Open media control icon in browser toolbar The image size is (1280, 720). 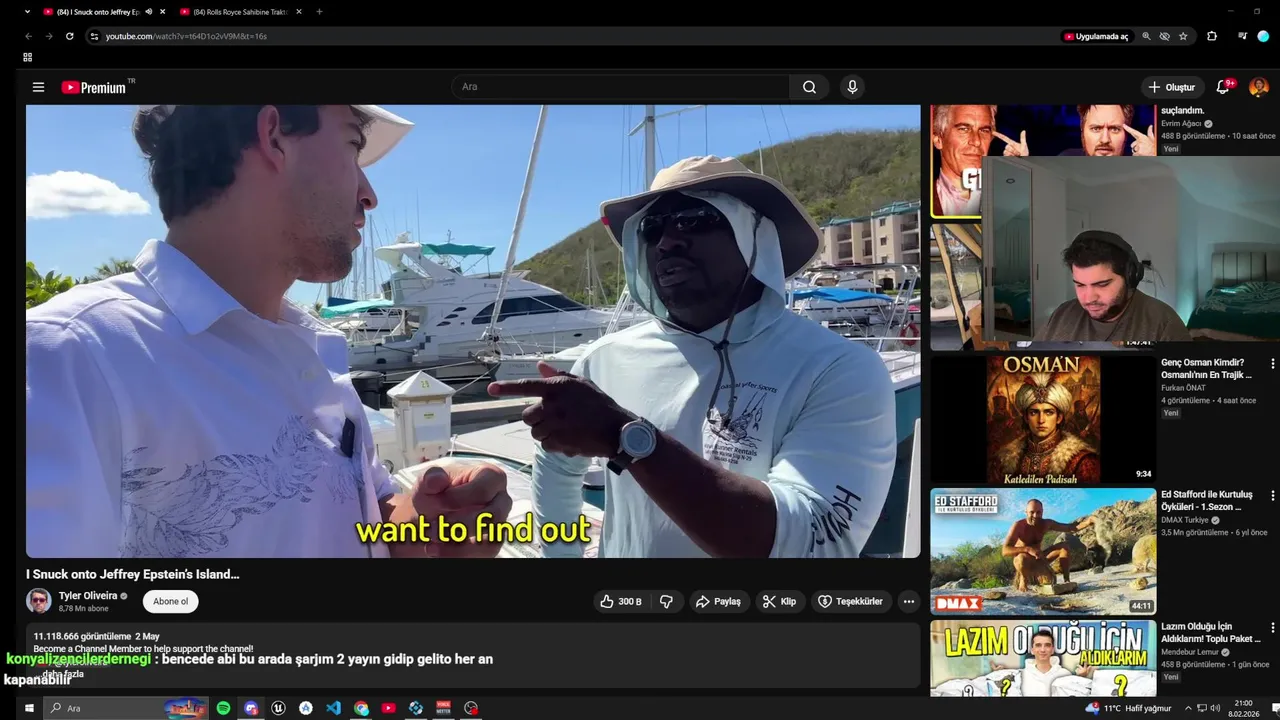[x=1242, y=36]
